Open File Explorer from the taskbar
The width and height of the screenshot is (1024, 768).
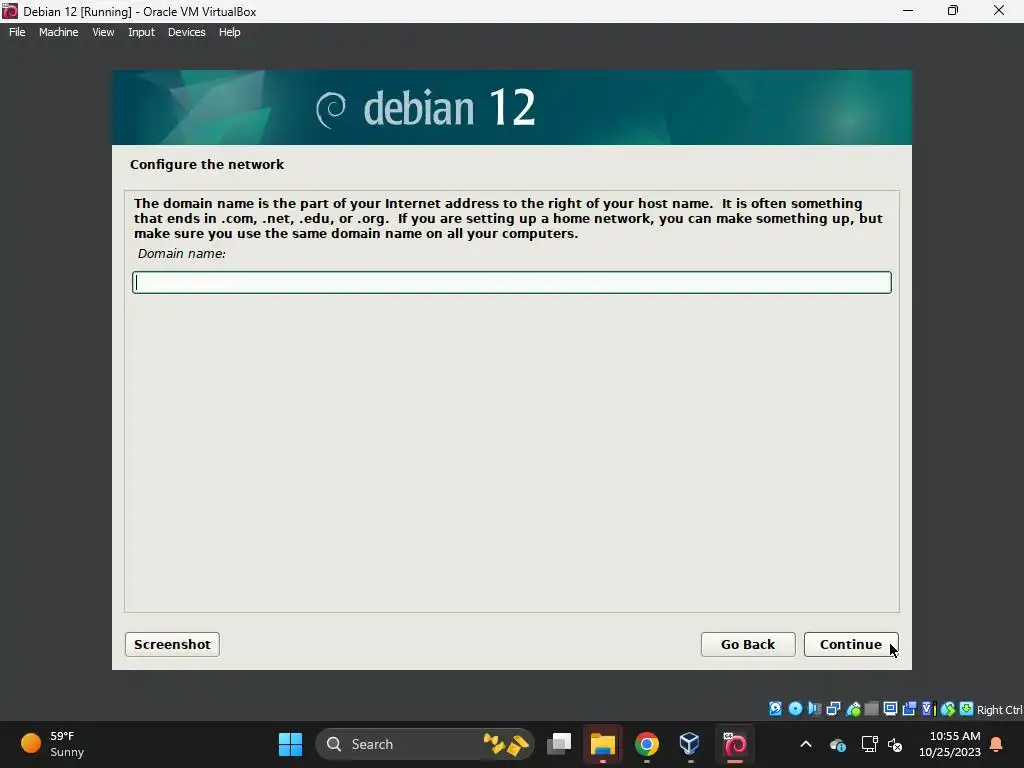click(x=603, y=744)
